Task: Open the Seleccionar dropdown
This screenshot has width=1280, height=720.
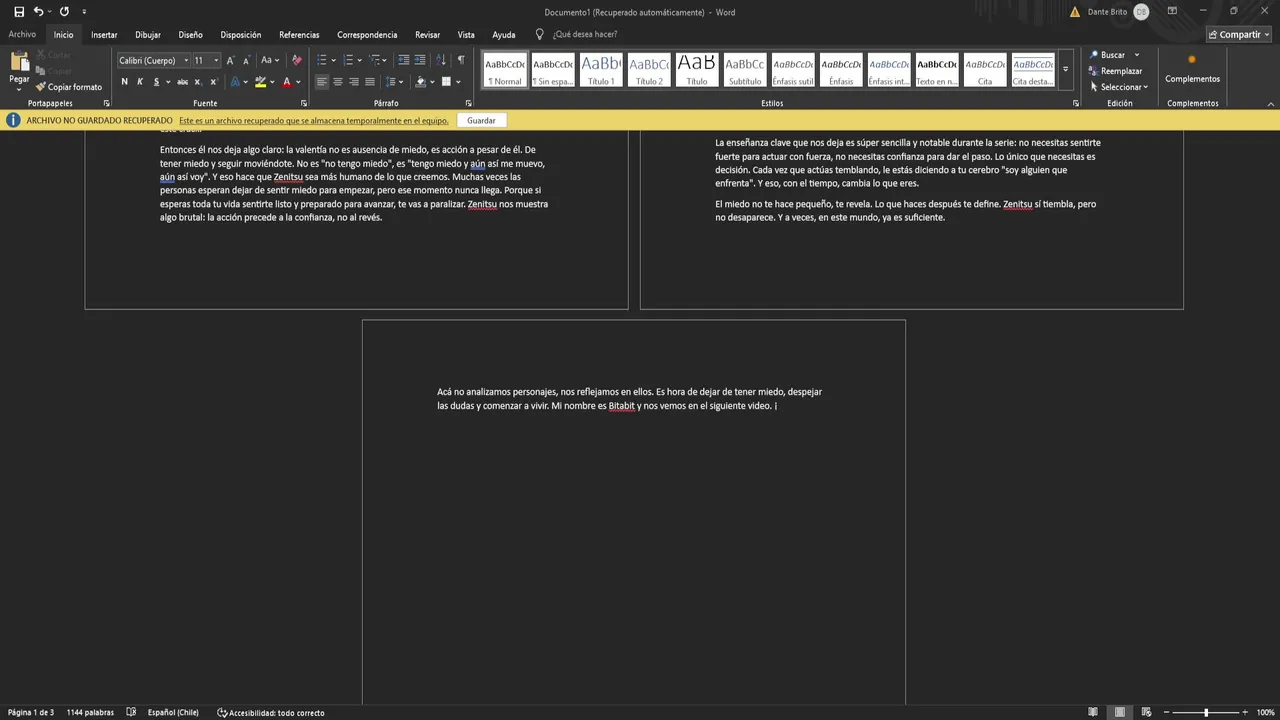Action: tap(1120, 87)
